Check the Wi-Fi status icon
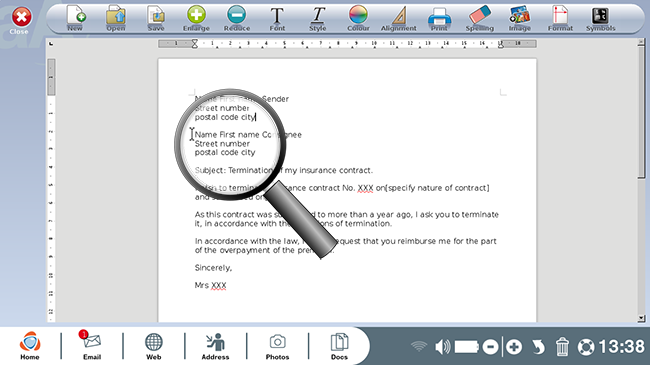Image resolution: width=650 pixels, height=365 pixels. (419, 346)
